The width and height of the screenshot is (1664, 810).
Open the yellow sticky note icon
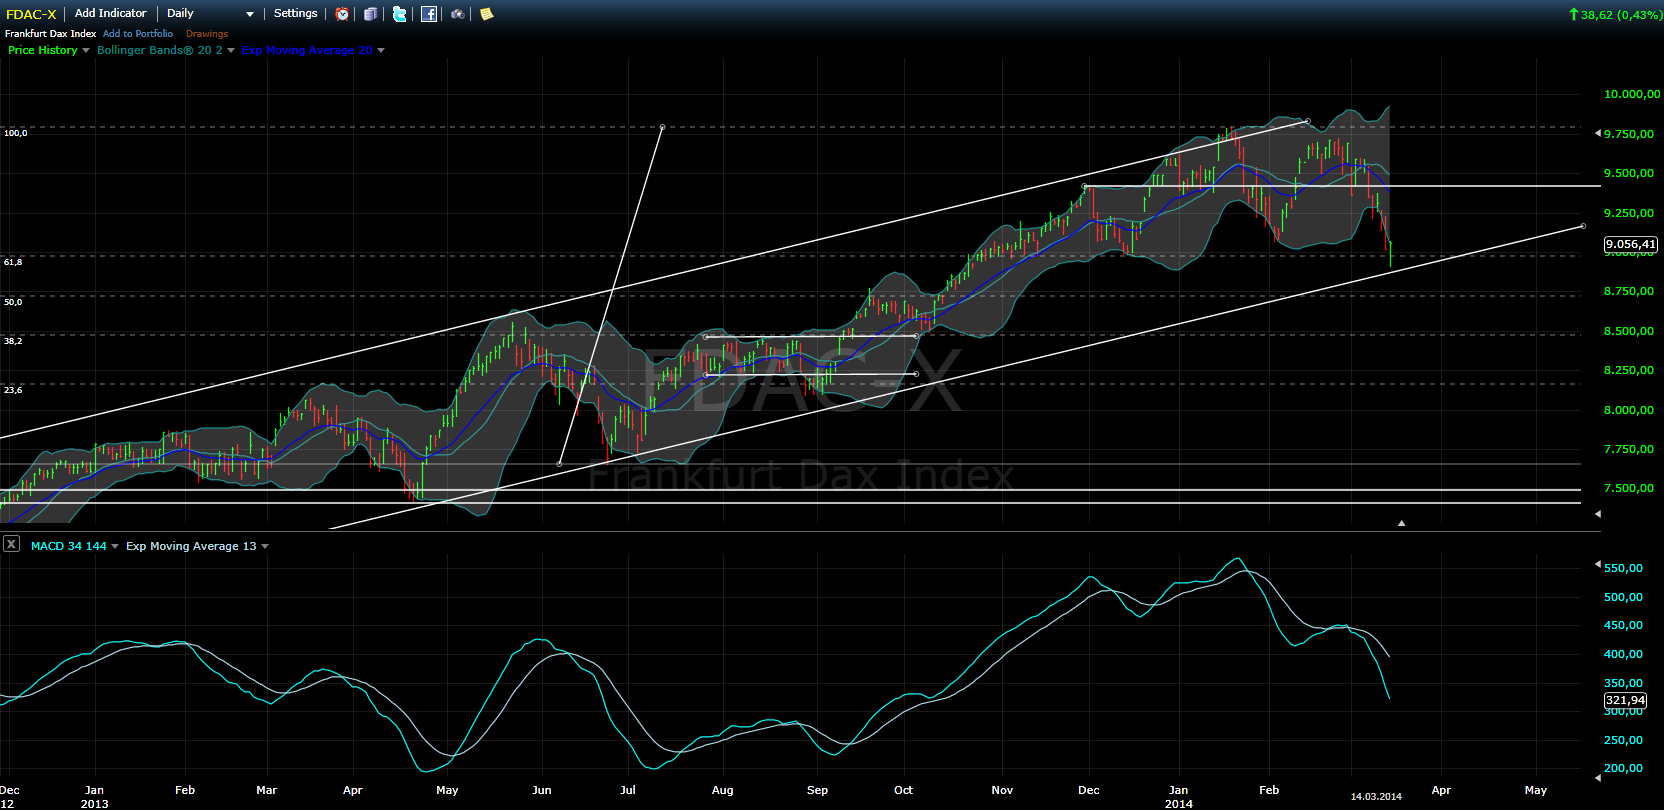coord(486,14)
